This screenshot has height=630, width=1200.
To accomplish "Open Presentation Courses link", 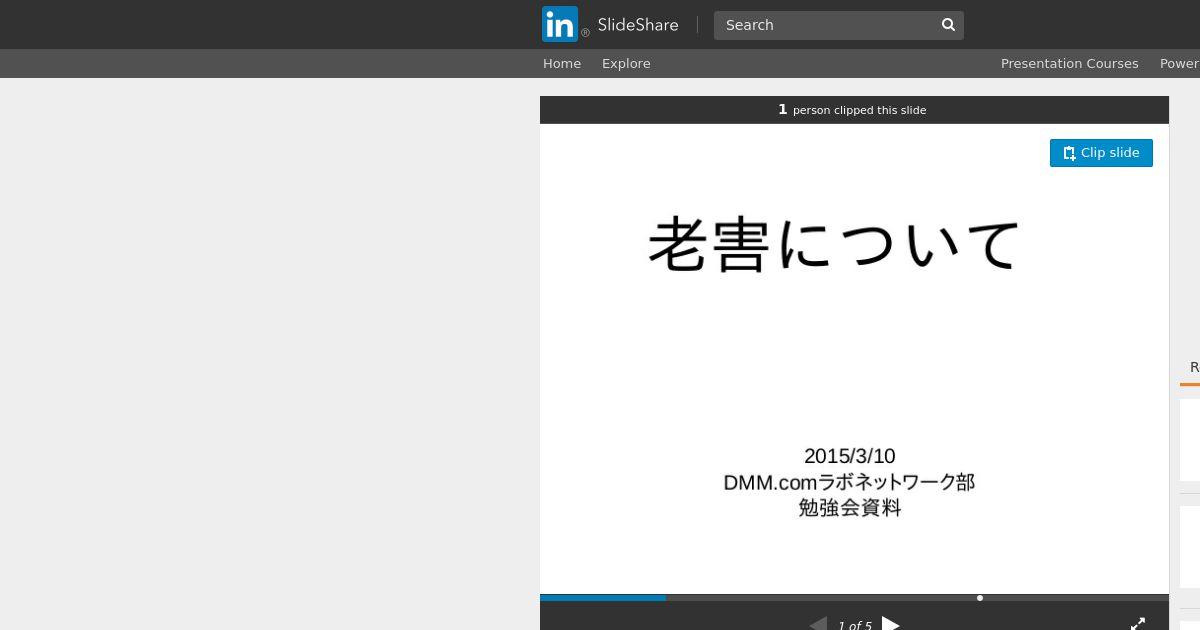I will pyautogui.click(x=1069, y=63).
